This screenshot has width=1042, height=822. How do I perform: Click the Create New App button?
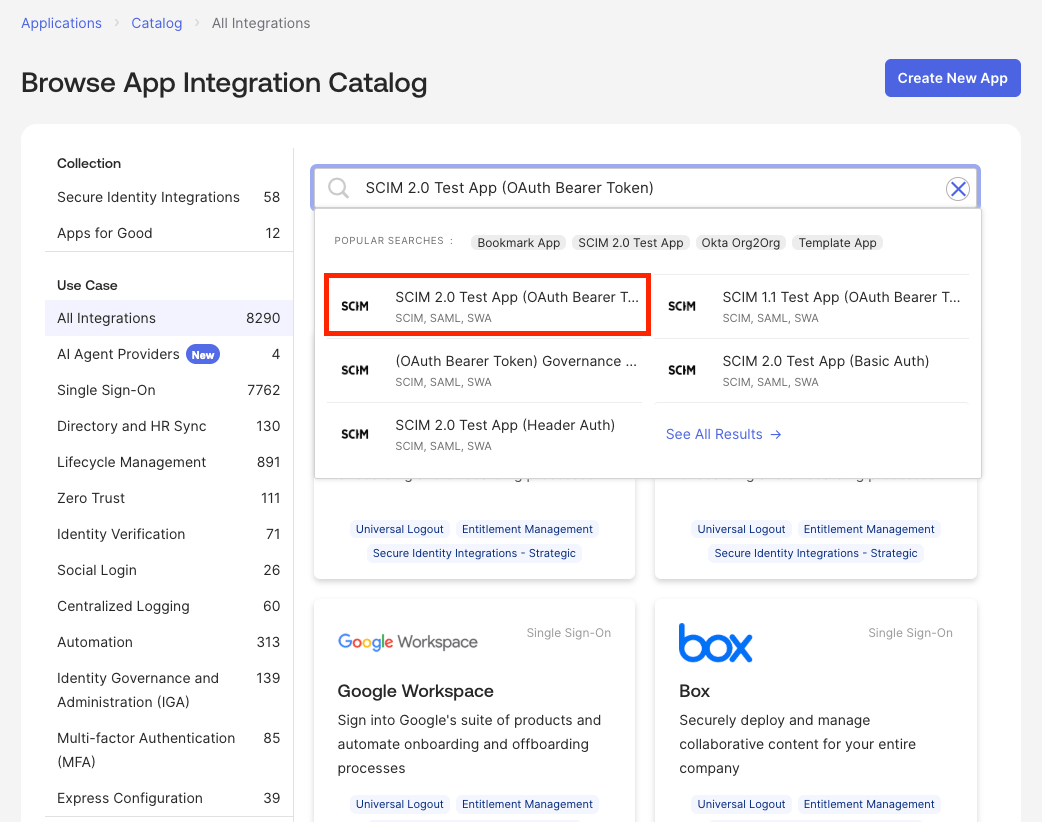click(952, 78)
